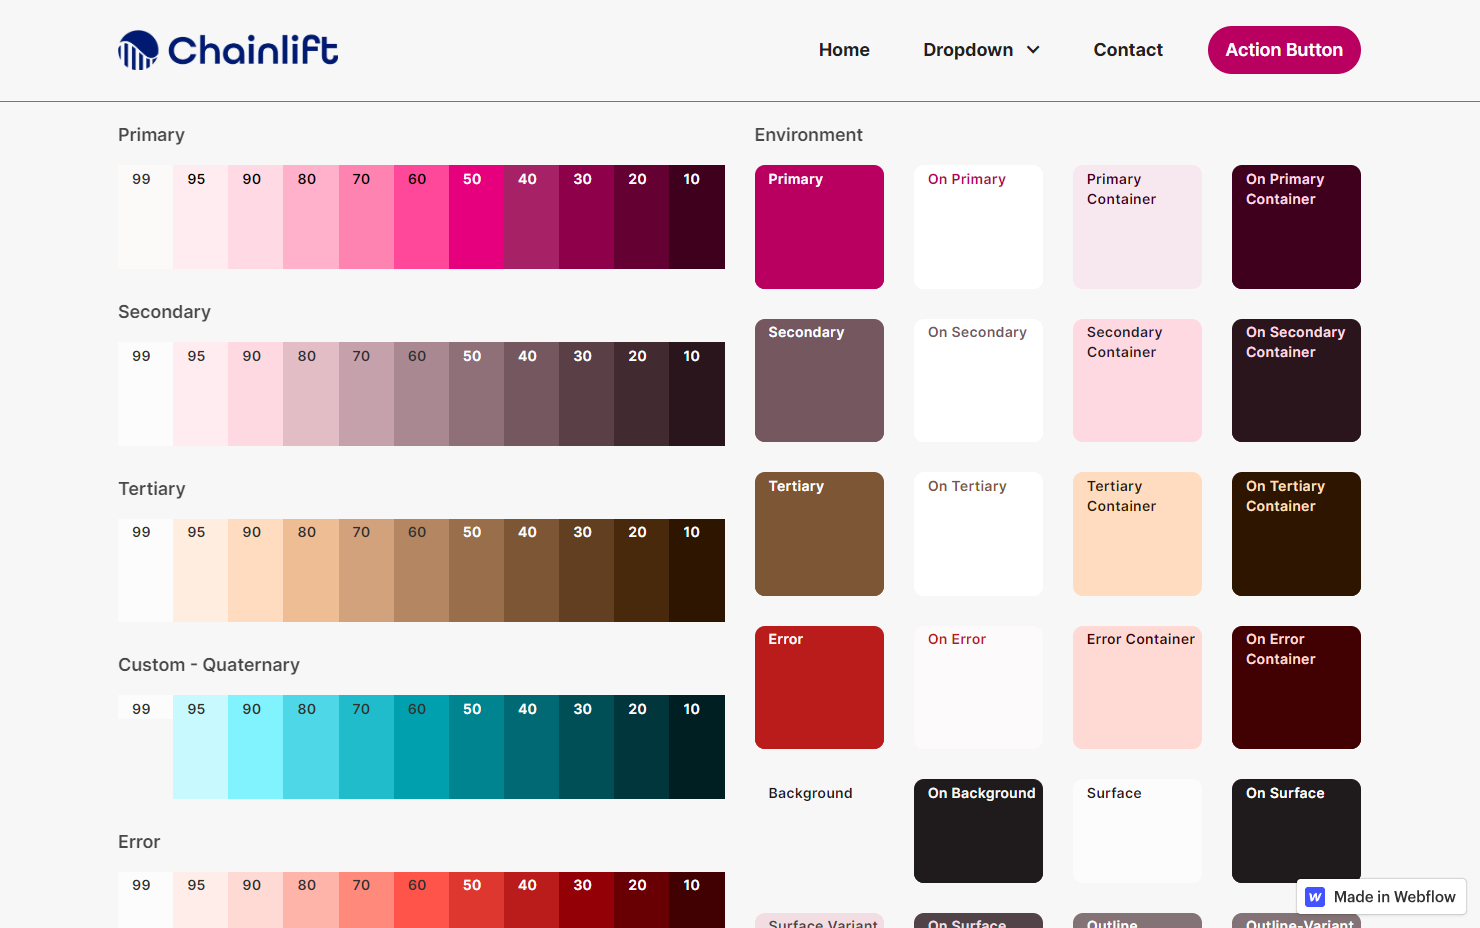1480x928 pixels.
Task: Click the Chainlift wordmark text
Action: [x=253, y=50]
